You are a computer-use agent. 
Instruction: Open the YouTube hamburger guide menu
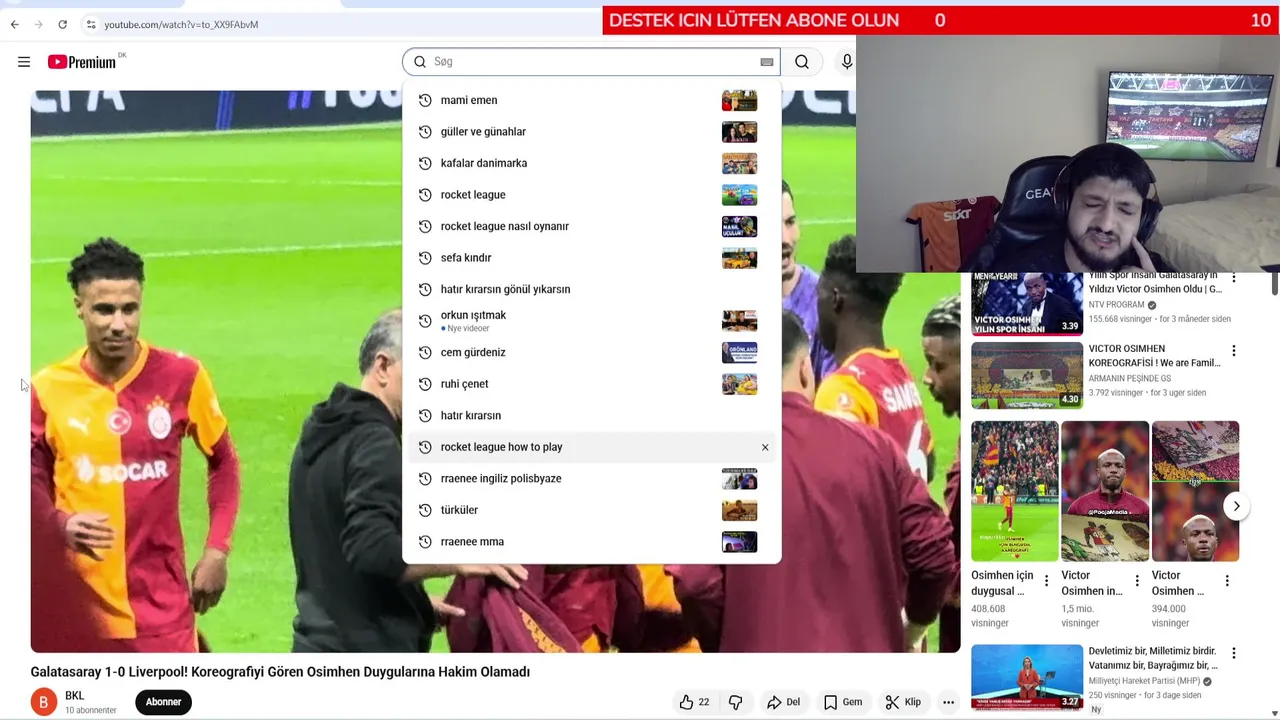24,62
